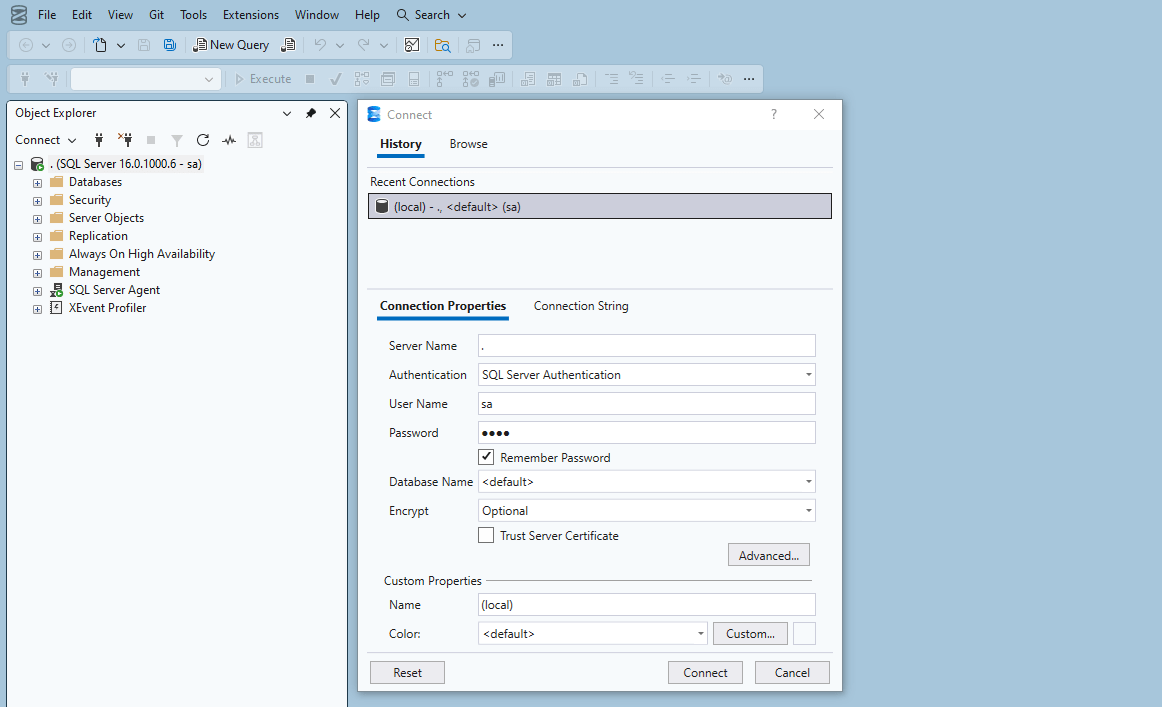This screenshot has width=1162, height=707.
Task: Click the Server Name input field
Action: [646, 346]
